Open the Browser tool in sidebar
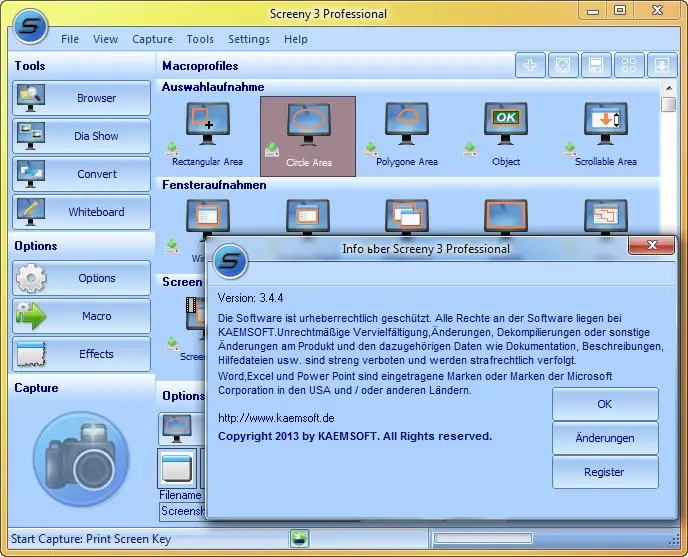This screenshot has width=688, height=557. pyautogui.click(x=82, y=98)
